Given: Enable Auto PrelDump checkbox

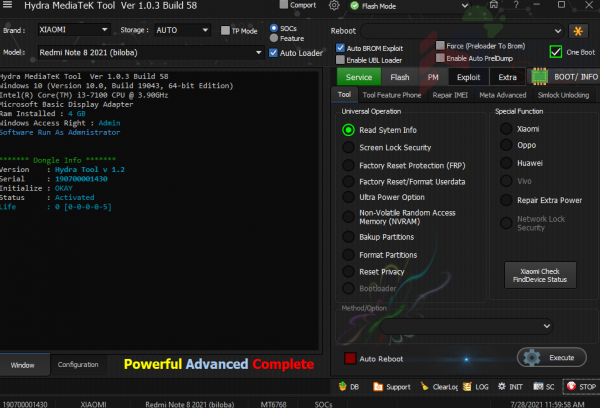Looking at the screenshot, I should pos(440,58).
